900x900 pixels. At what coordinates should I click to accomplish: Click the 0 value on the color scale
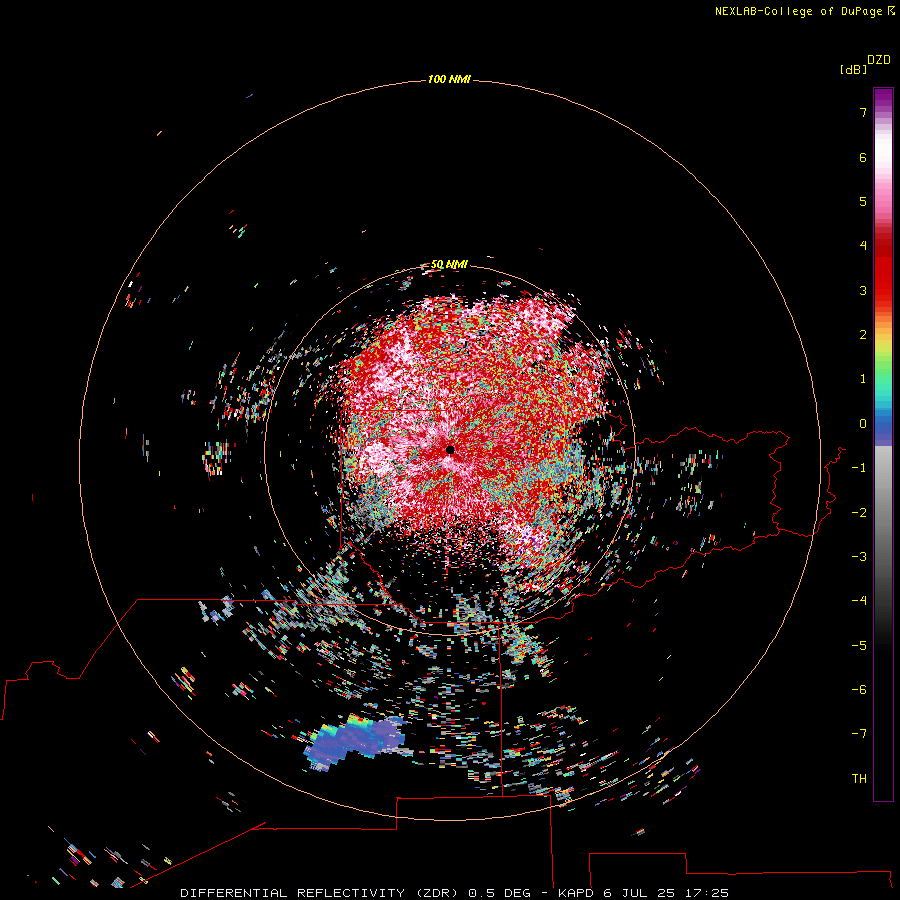click(863, 424)
